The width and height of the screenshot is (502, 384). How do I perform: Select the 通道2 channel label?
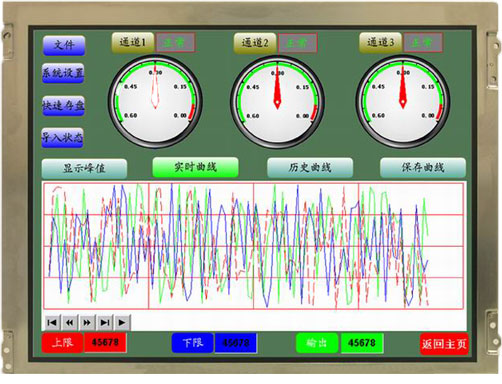(x=255, y=43)
